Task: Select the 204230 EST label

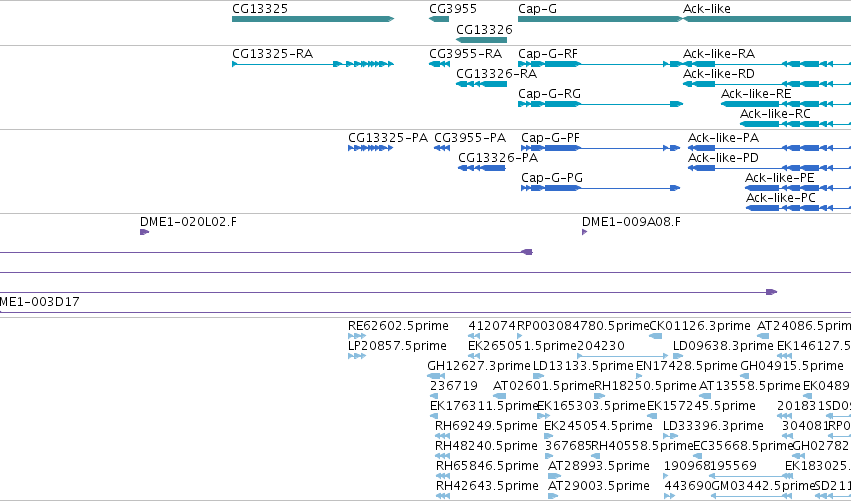Action: pos(601,346)
